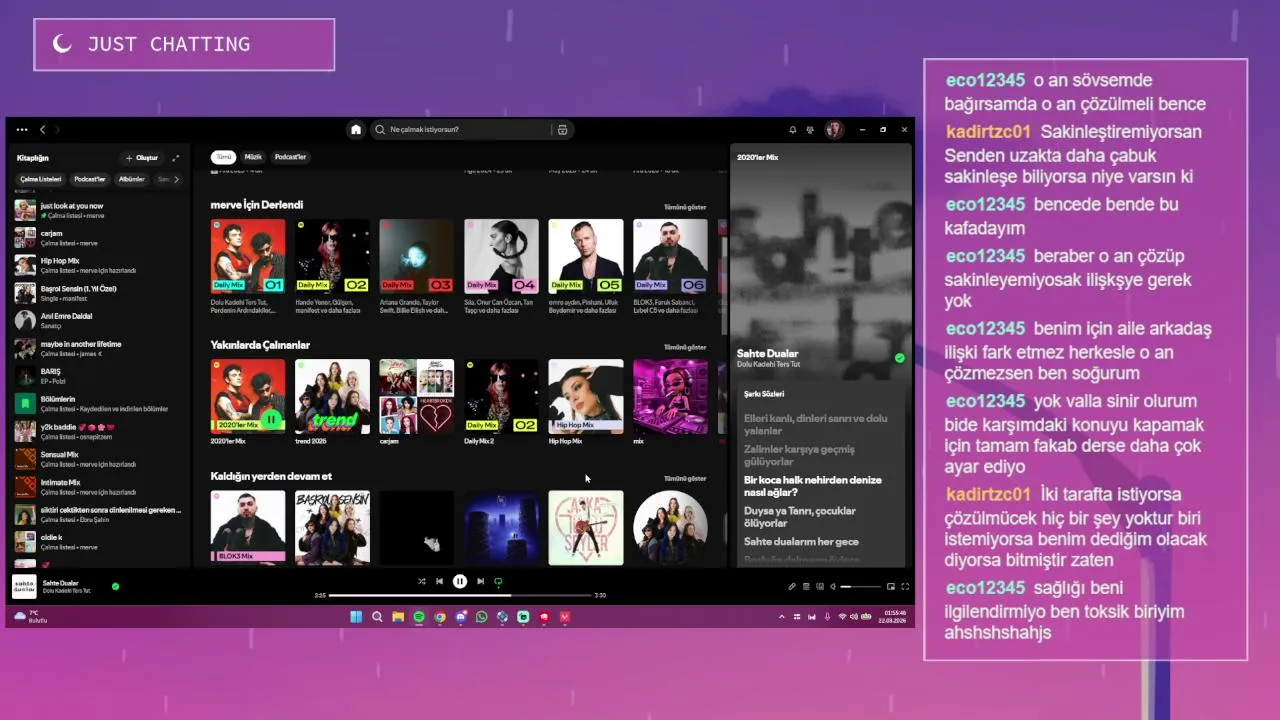Open Windows Start menu
This screenshot has width=1280, height=720.
(x=356, y=617)
